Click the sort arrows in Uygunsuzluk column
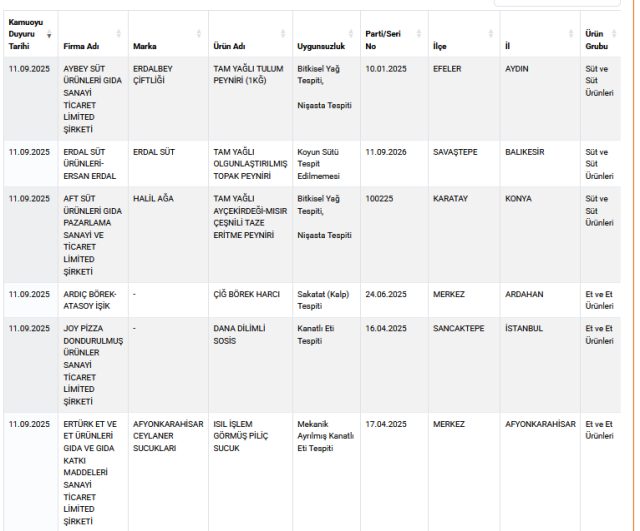The image size is (640, 531). [x=352, y=35]
